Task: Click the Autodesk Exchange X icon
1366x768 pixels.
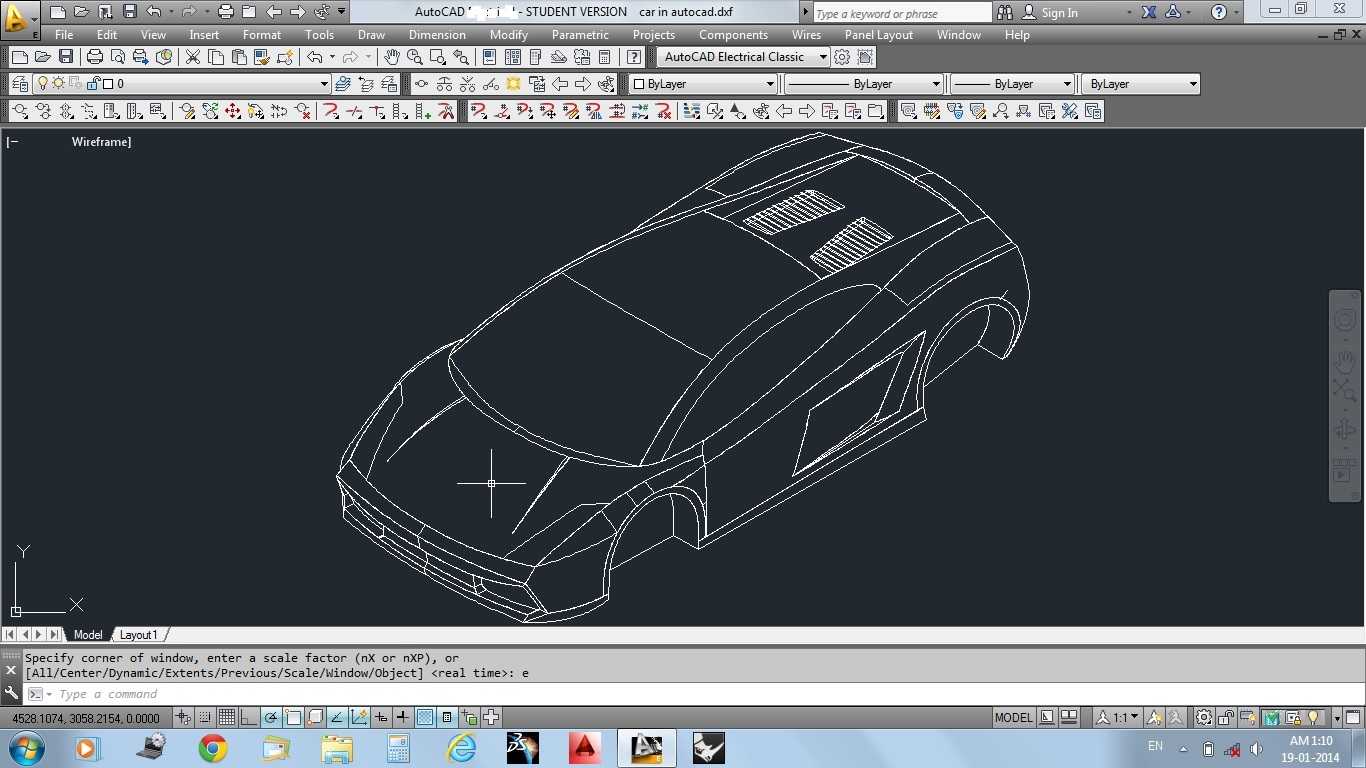Action: click(1149, 12)
